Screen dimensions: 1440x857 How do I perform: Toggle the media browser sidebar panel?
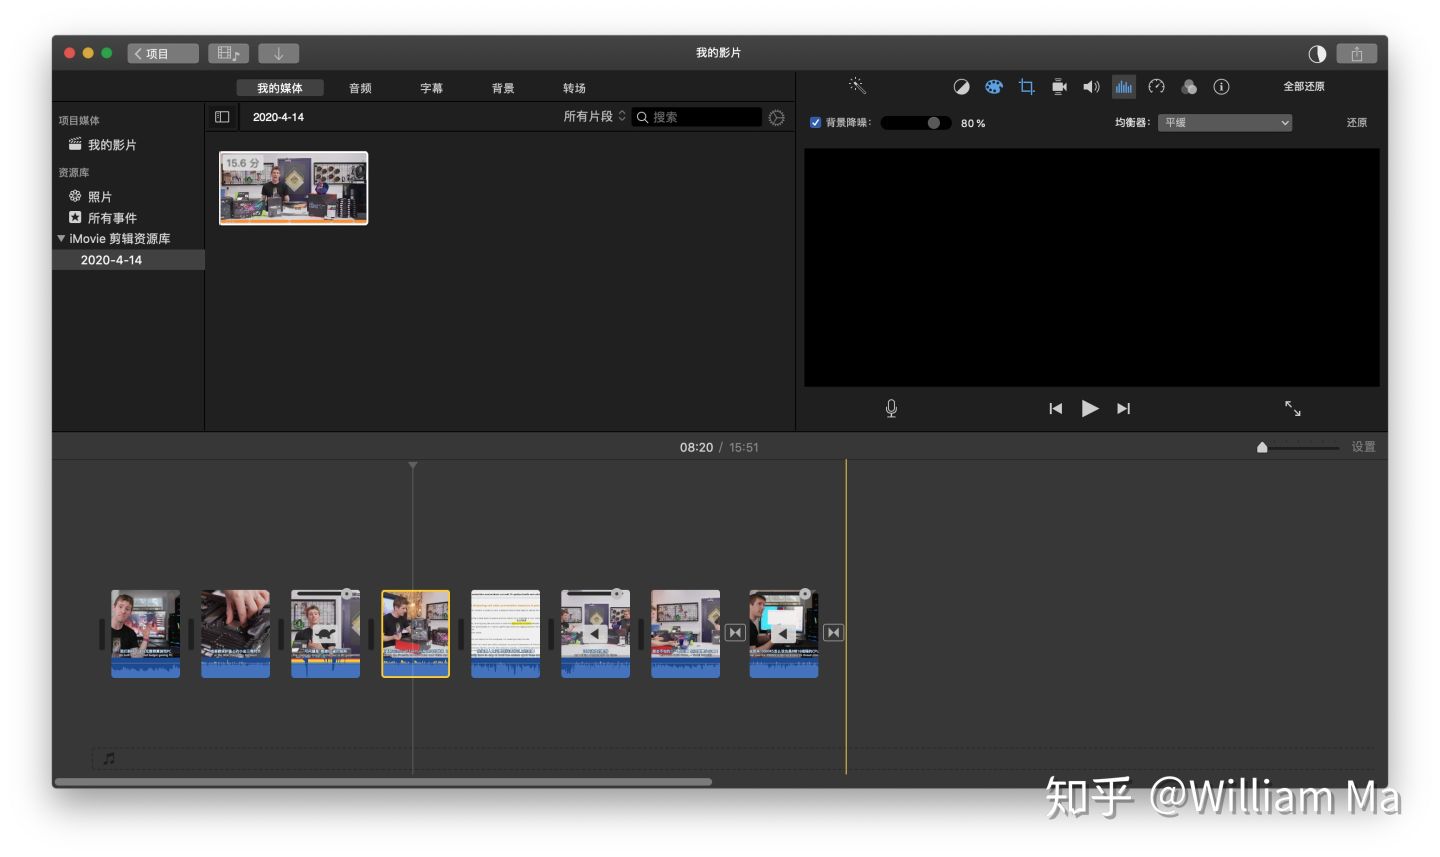pyautogui.click(x=221, y=117)
